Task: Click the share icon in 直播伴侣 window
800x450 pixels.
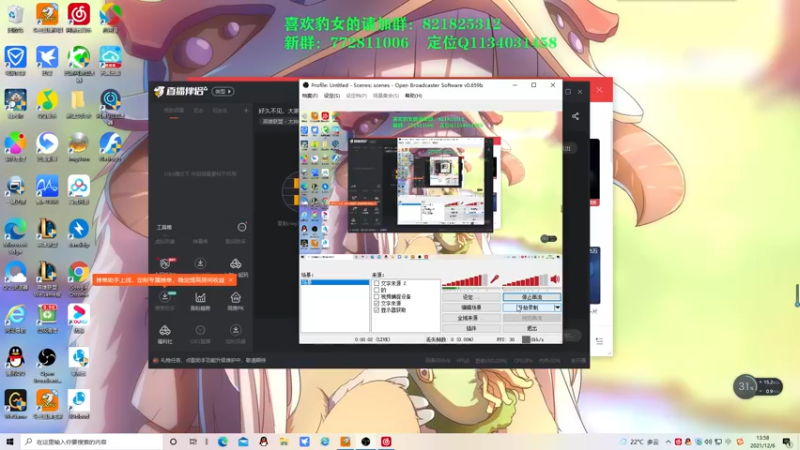Action: click(x=575, y=116)
